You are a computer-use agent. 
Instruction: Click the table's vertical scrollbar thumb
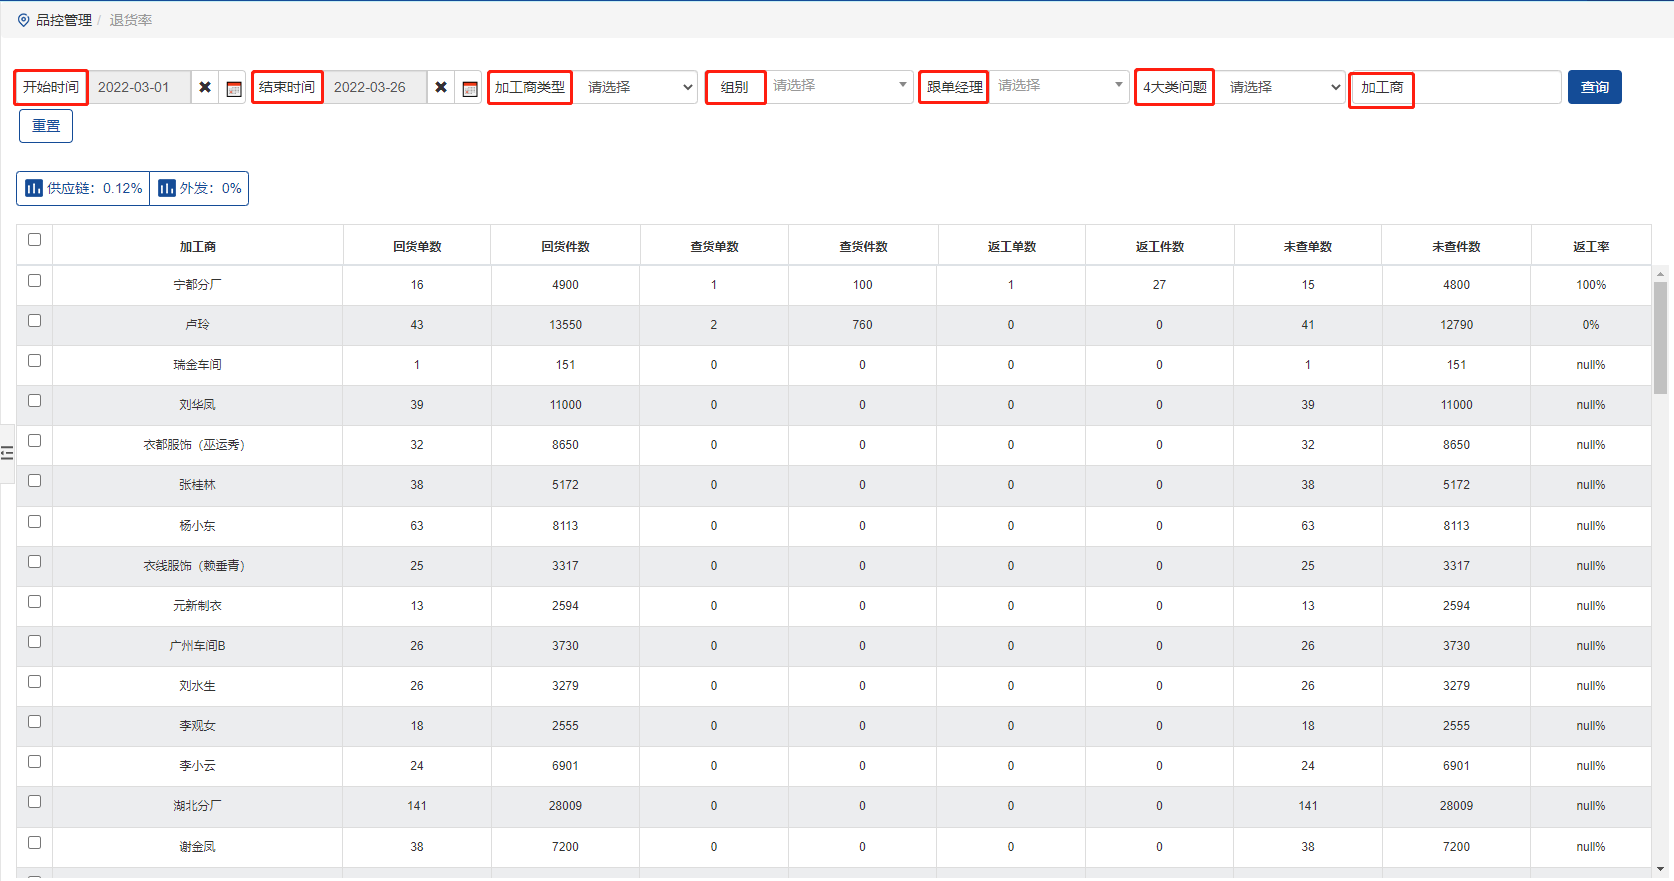click(1660, 338)
